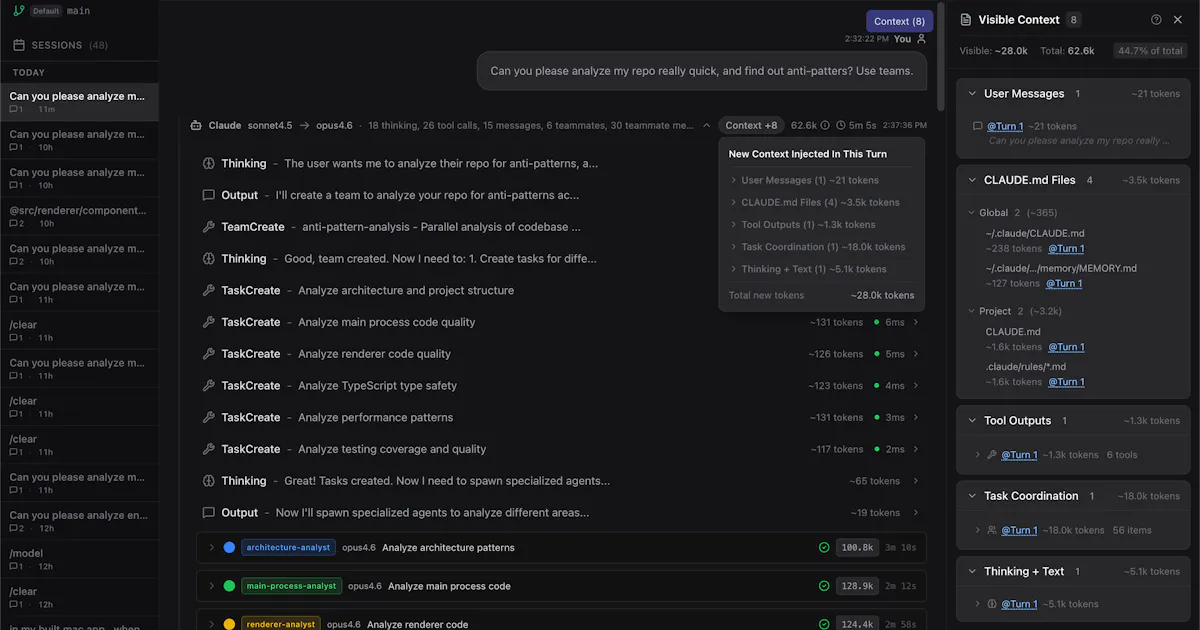This screenshot has width=1200, height=630.
Task: Click the blue dot on the architecture-analyst row
Action: (229, 548)
